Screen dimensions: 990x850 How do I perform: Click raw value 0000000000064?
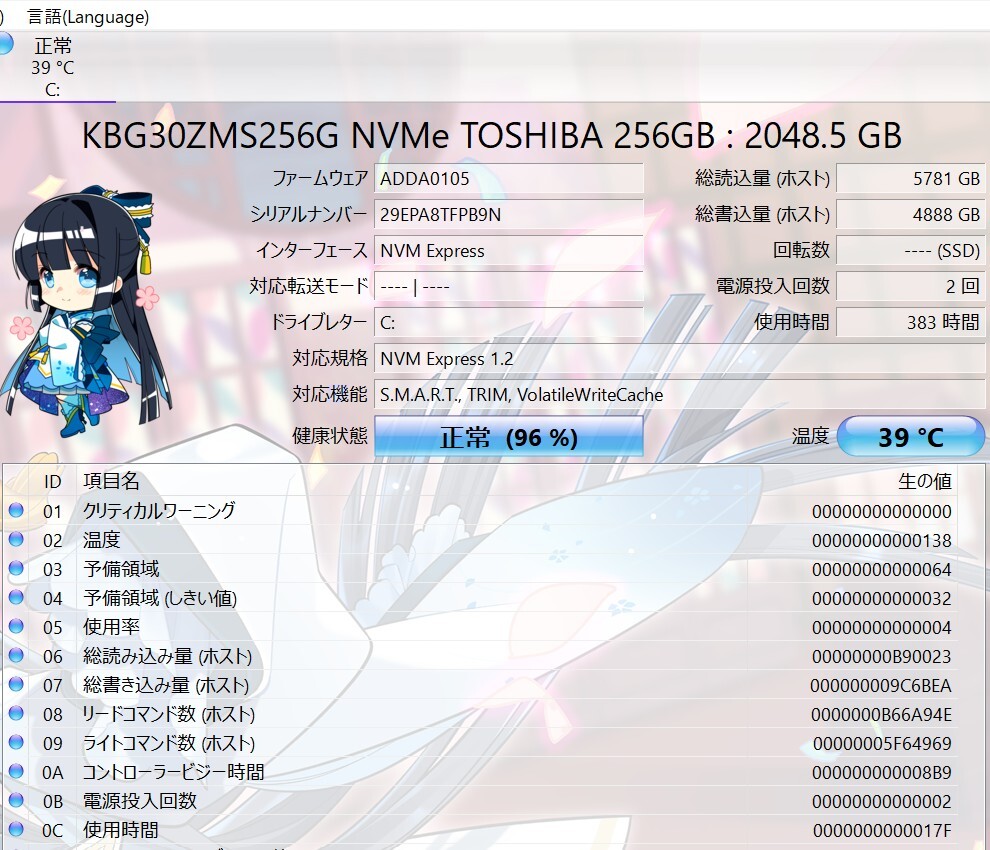[x=881, y=570]
